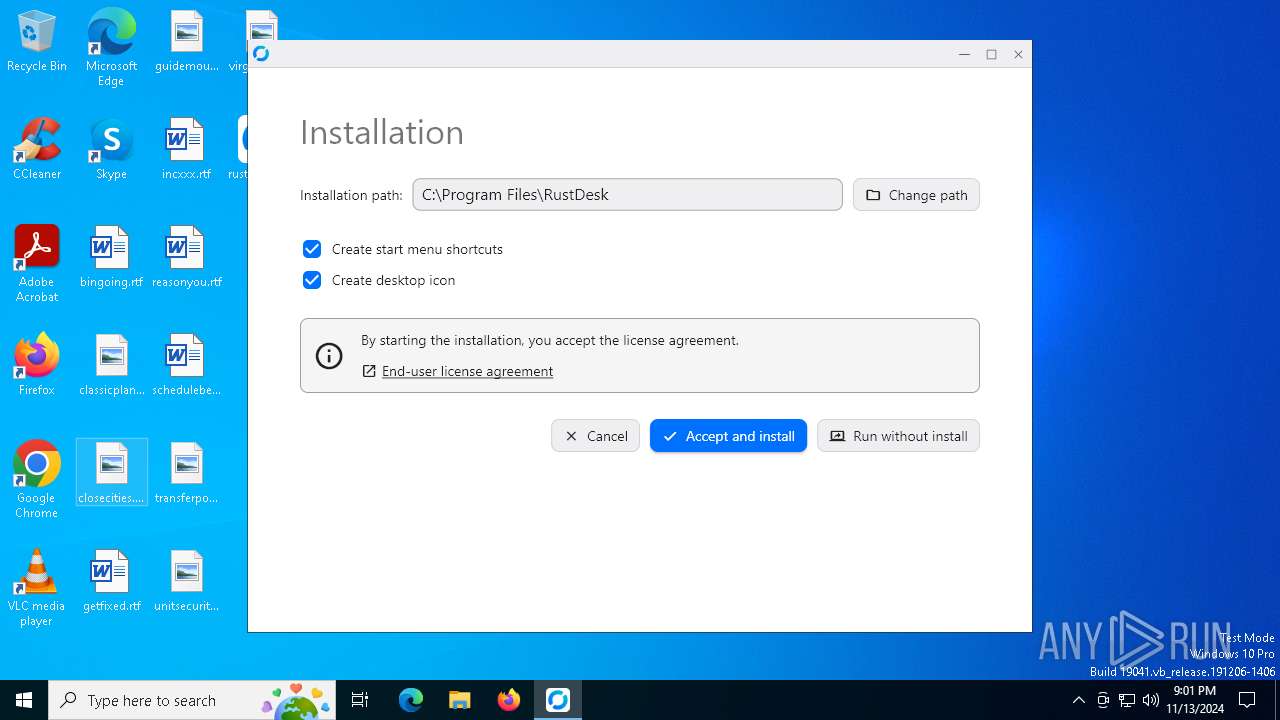Open volume control in system tray
Screen dimensions: 1280x720
[x=1151, y=700]
